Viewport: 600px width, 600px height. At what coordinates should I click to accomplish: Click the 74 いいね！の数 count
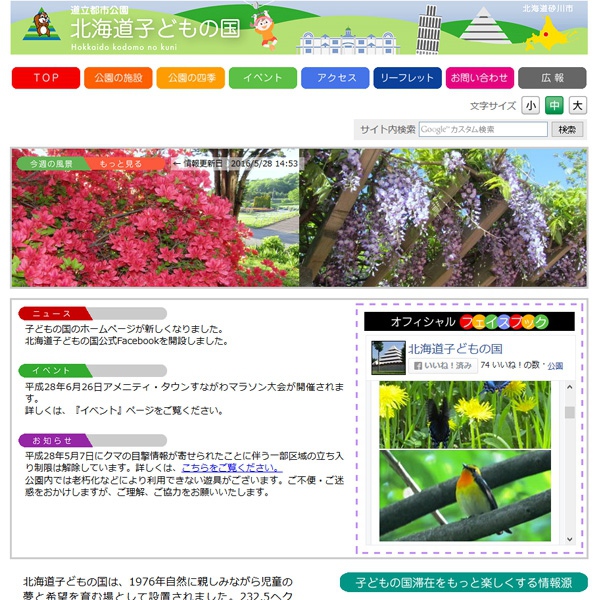click(510, 365)
